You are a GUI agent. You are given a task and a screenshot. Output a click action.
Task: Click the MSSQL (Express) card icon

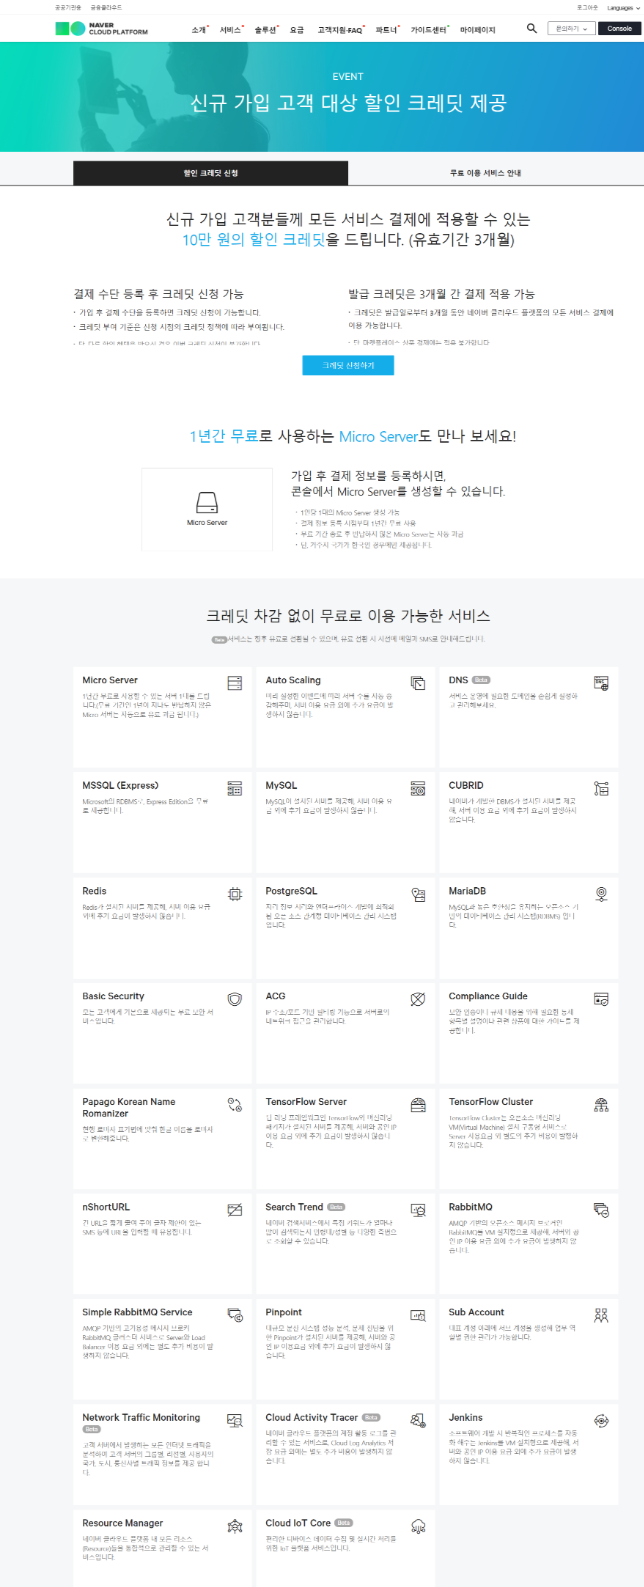235,788
